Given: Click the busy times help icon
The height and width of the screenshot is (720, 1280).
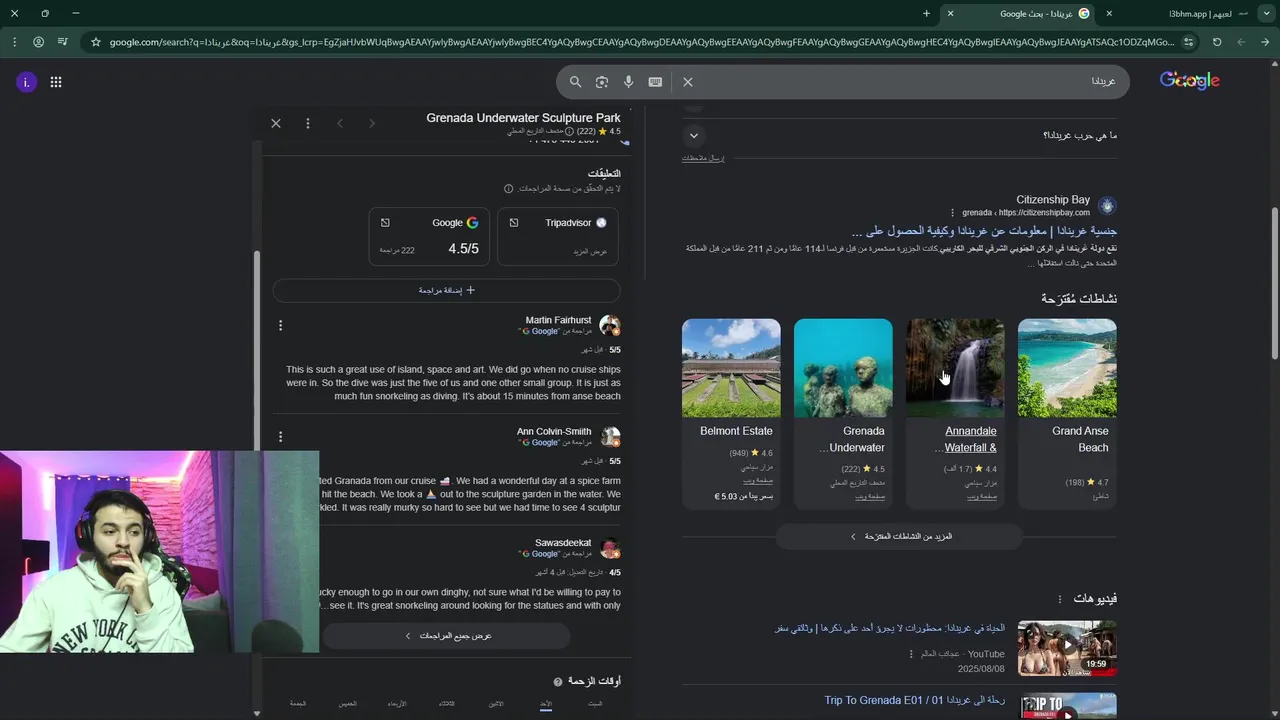Looking at the screenshot, I should pyautogui.click(x=558, y=681).
